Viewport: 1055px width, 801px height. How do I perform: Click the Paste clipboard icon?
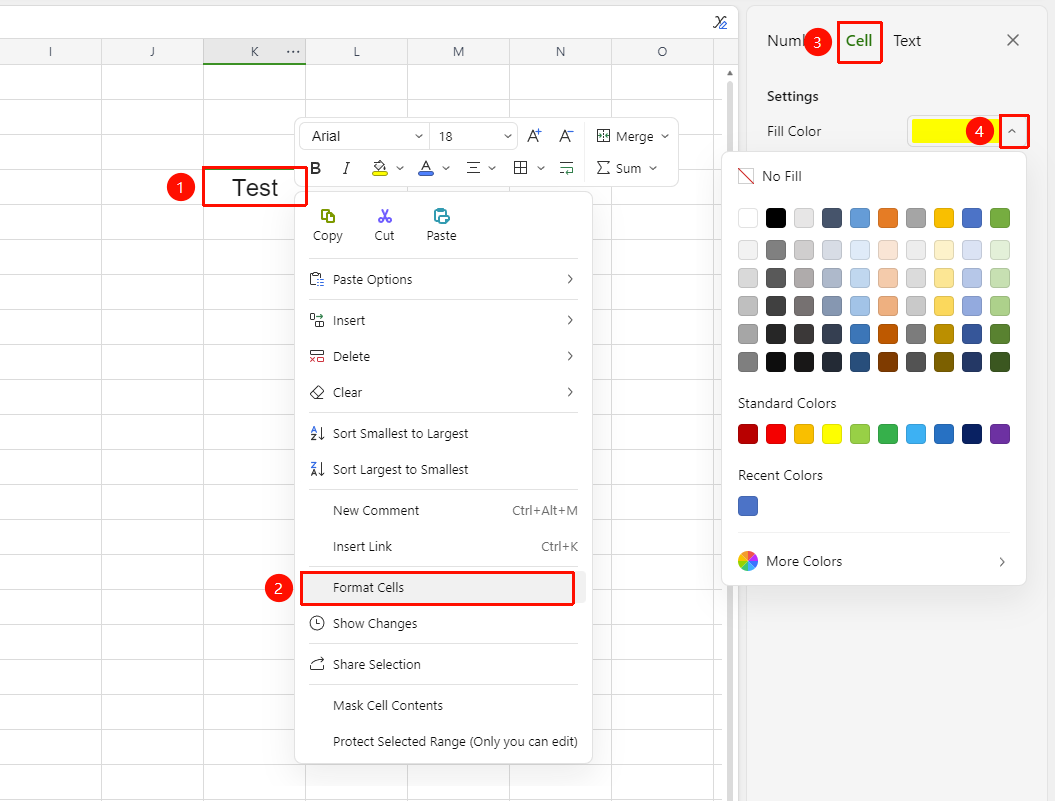point(441,216)
